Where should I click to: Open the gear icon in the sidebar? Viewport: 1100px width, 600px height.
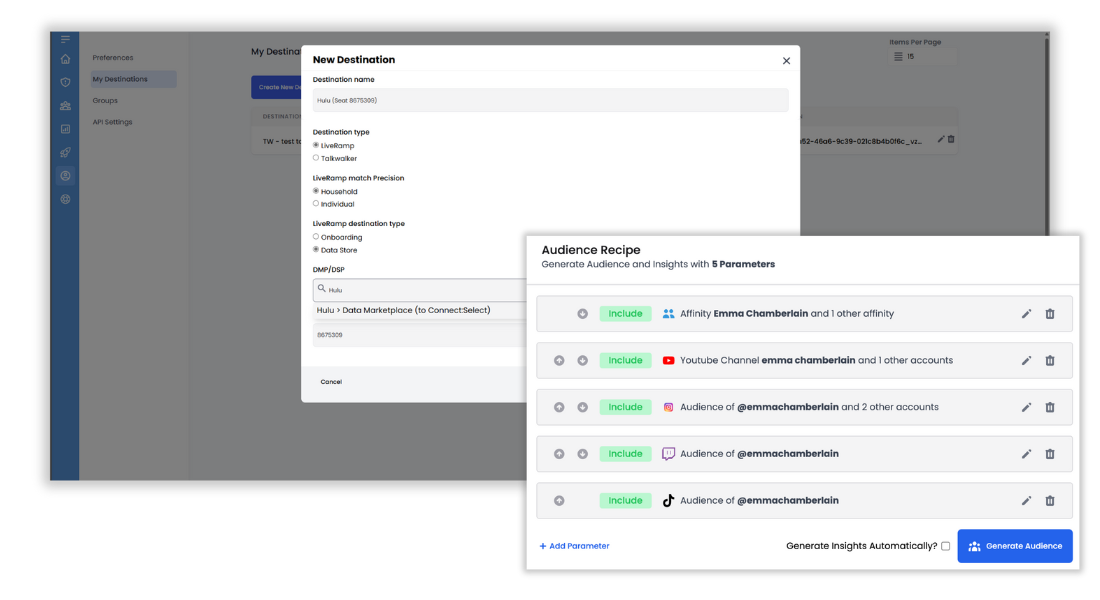[x=65, y=199]
